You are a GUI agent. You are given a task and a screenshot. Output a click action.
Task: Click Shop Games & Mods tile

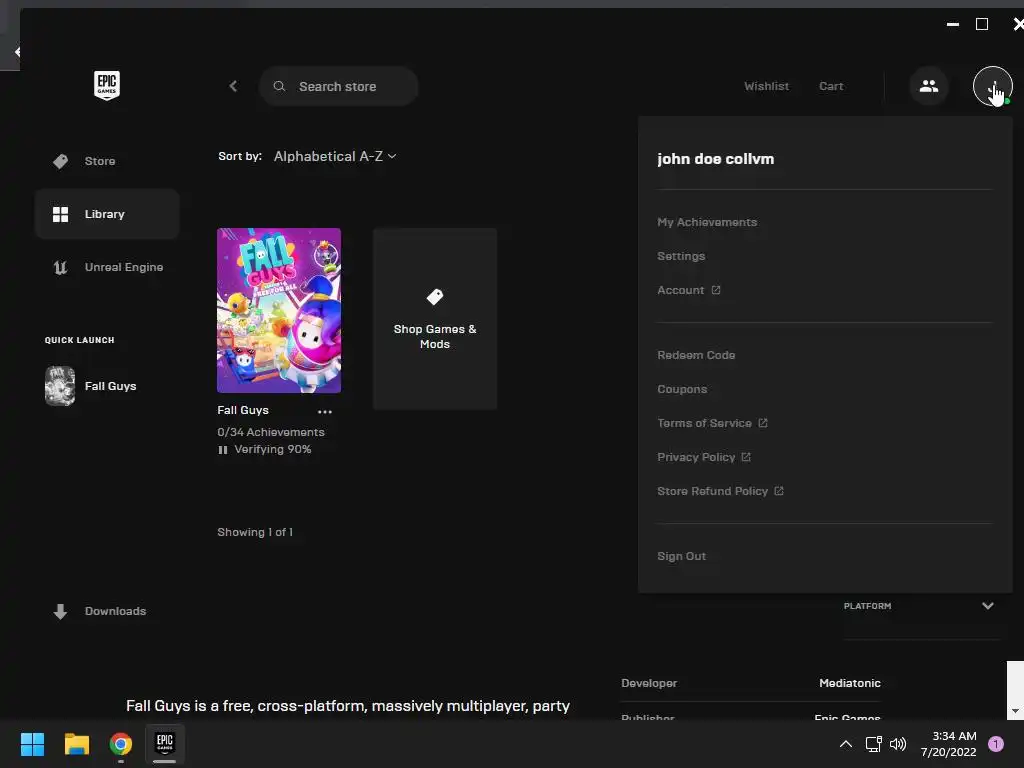click(x=435, y=319)
